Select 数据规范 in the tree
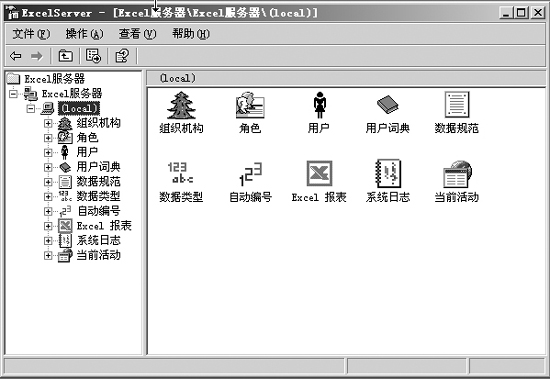This screenshot has width=550, height=379. (x=99, y=181)
